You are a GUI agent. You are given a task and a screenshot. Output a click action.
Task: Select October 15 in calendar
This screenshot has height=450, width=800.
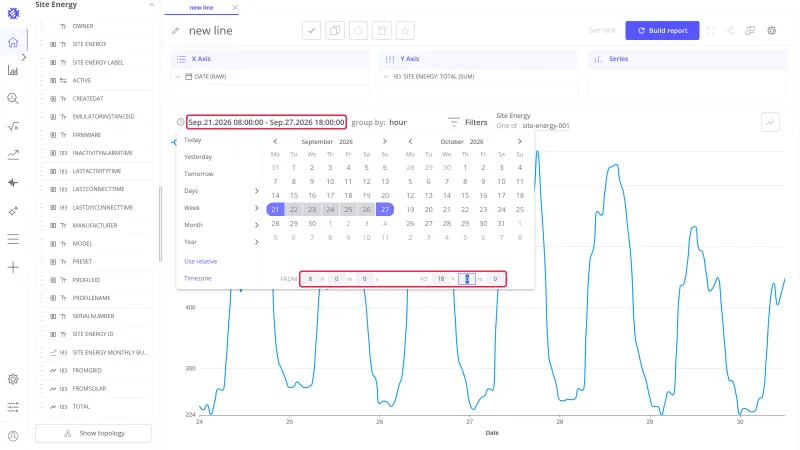[x=465, y=195]
